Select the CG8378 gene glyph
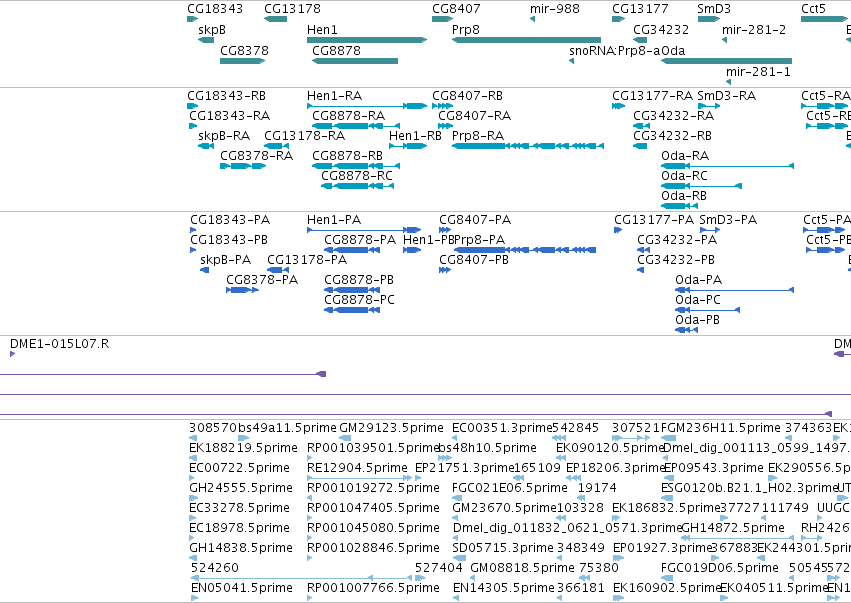Screen dimensions: 851x603 pos(243,61)
